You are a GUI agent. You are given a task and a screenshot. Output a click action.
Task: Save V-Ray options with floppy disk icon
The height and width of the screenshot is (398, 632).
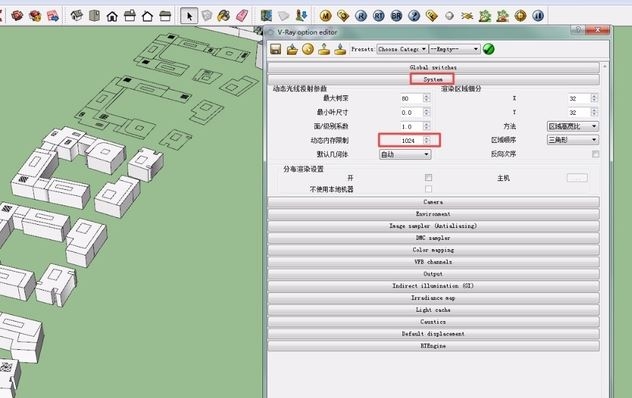[276, 49]
